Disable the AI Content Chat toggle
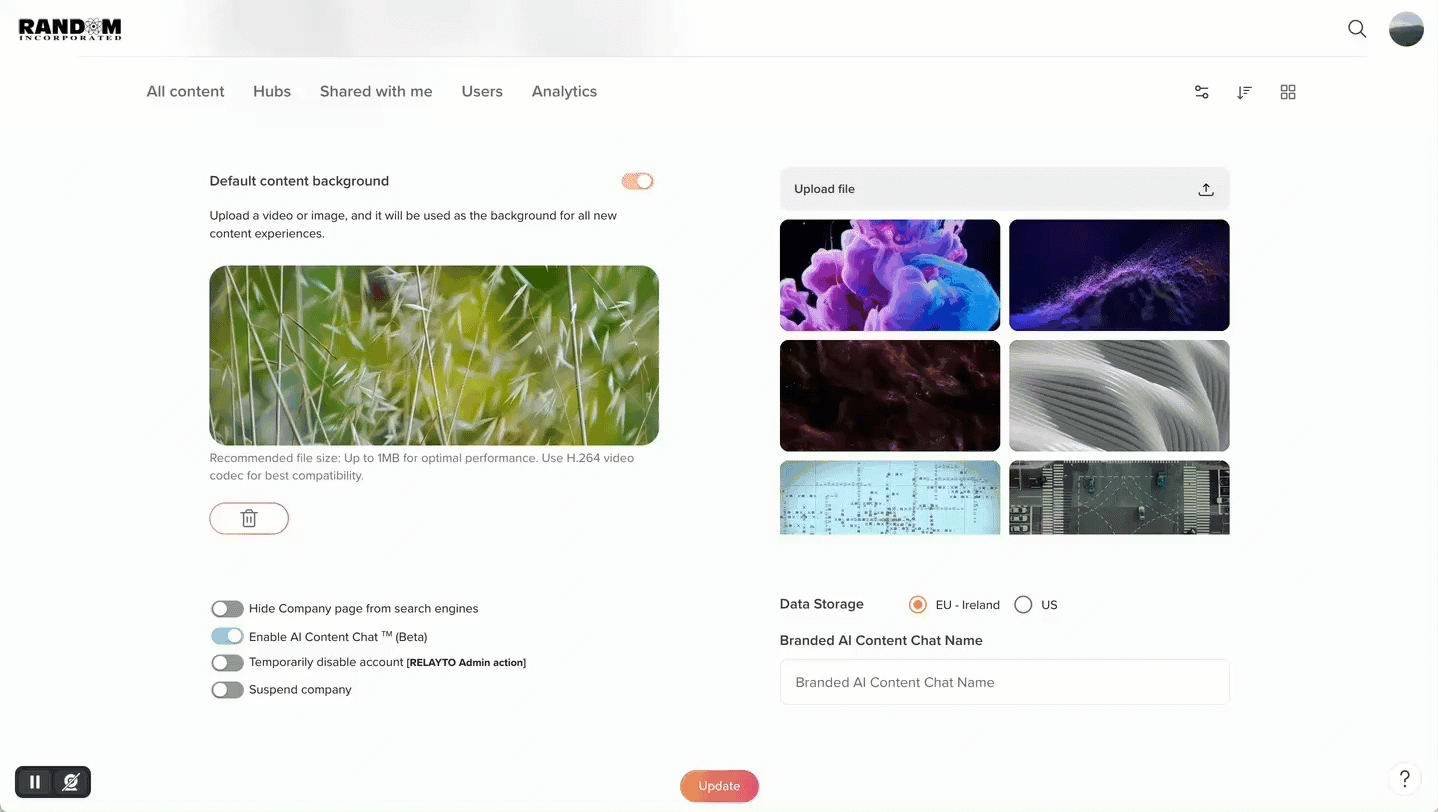 [x=227, y=636]
